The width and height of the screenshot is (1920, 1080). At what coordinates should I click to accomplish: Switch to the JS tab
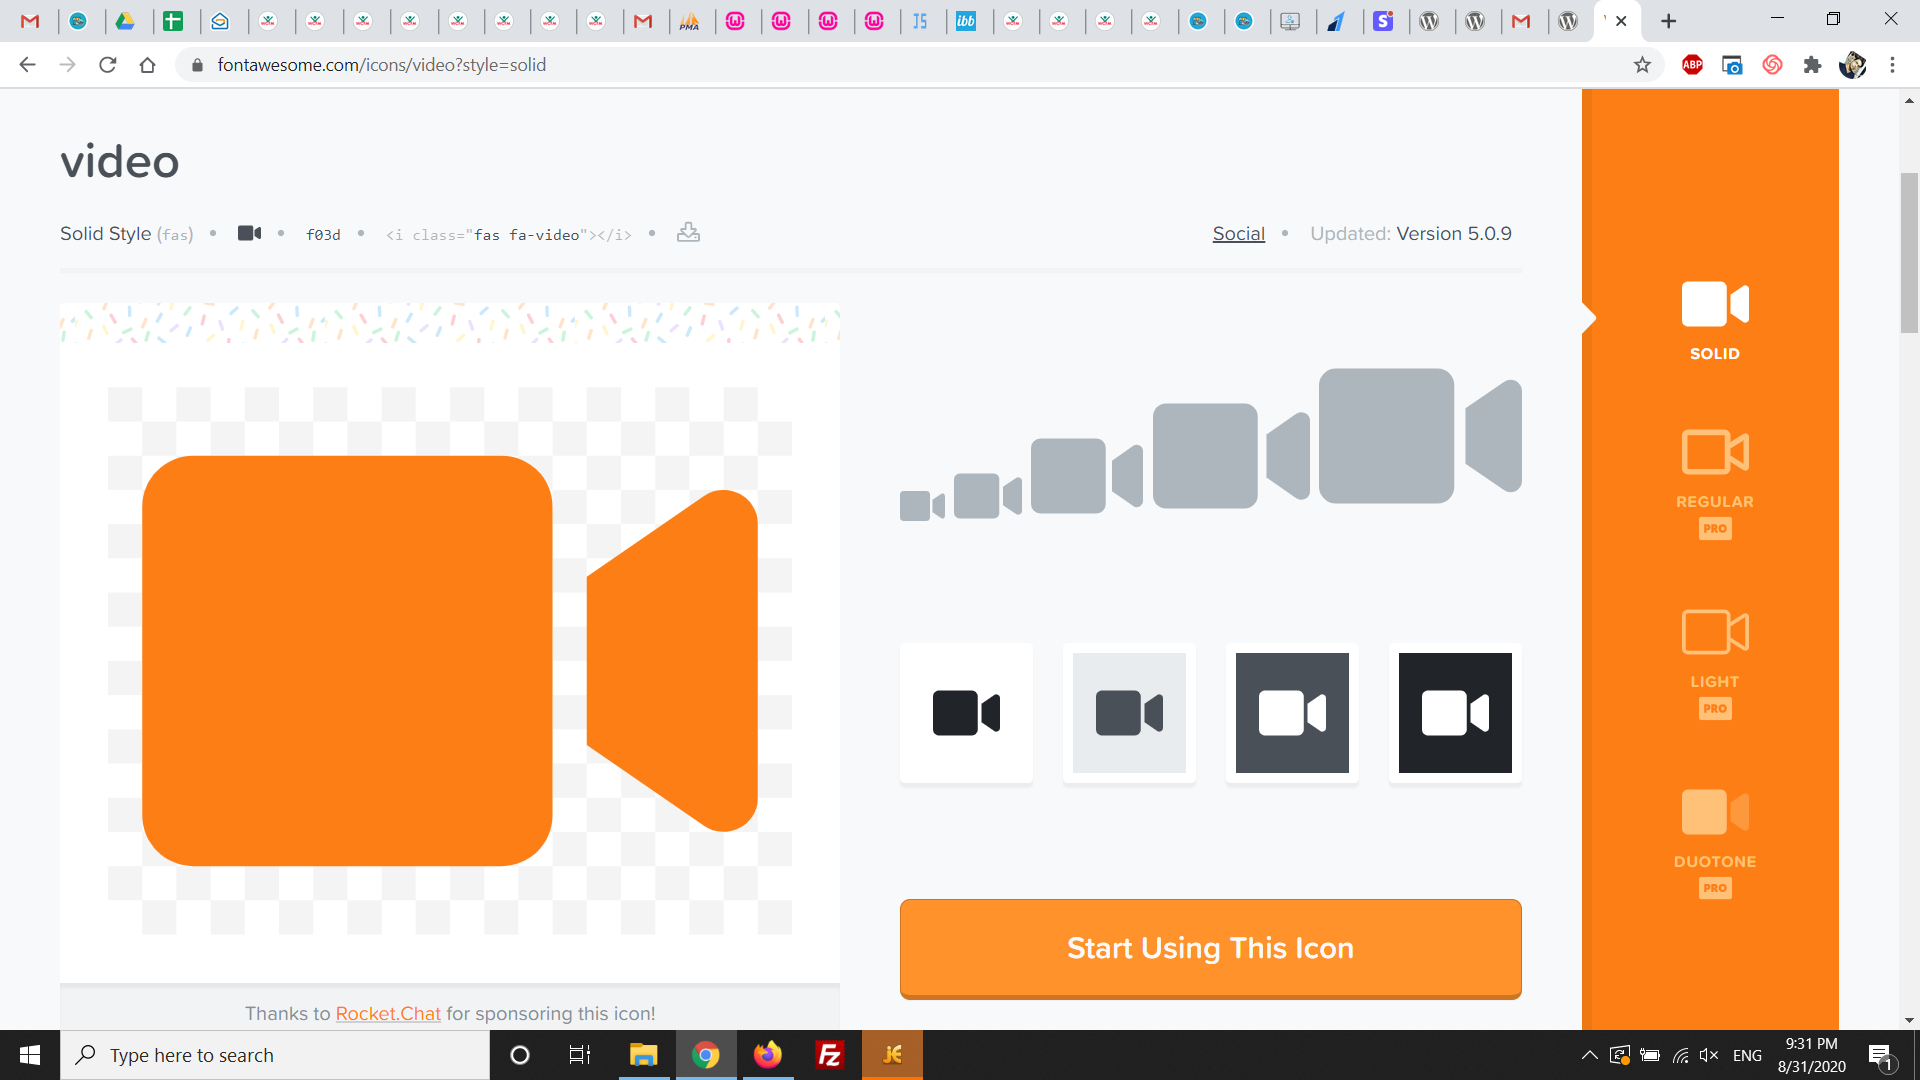(x=920, y=21)
